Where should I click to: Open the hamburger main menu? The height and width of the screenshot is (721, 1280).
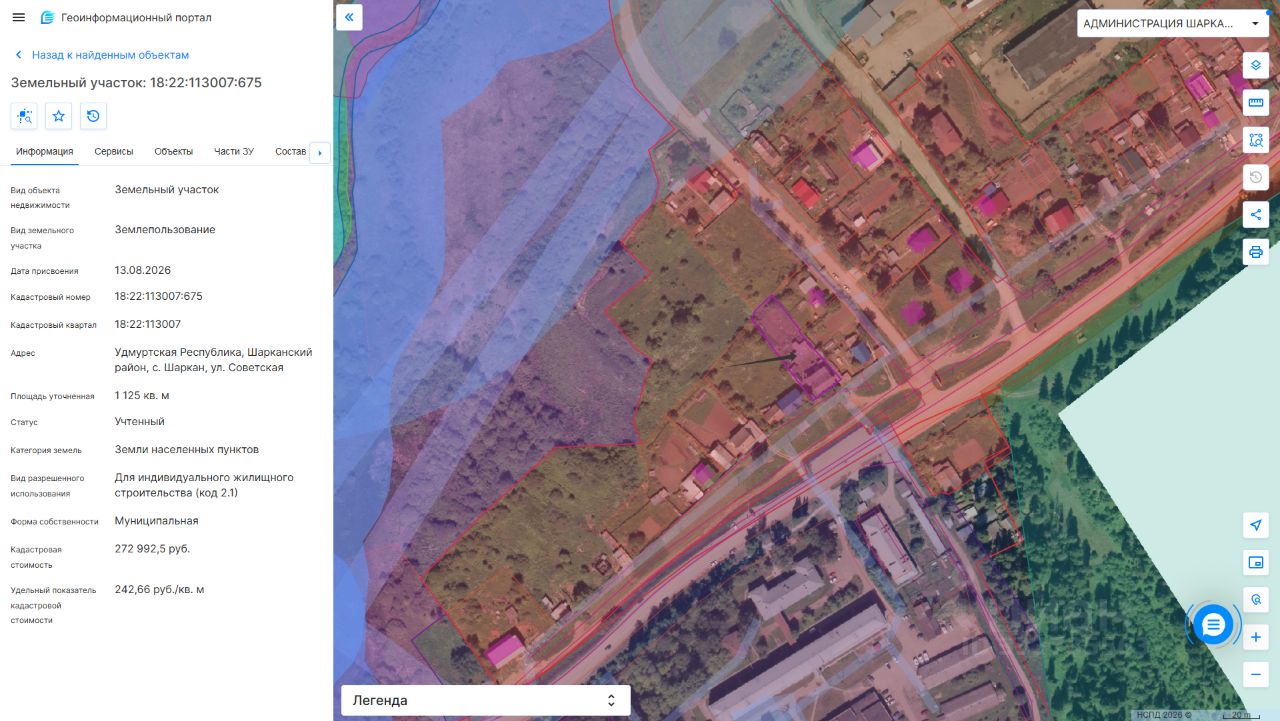18,17
